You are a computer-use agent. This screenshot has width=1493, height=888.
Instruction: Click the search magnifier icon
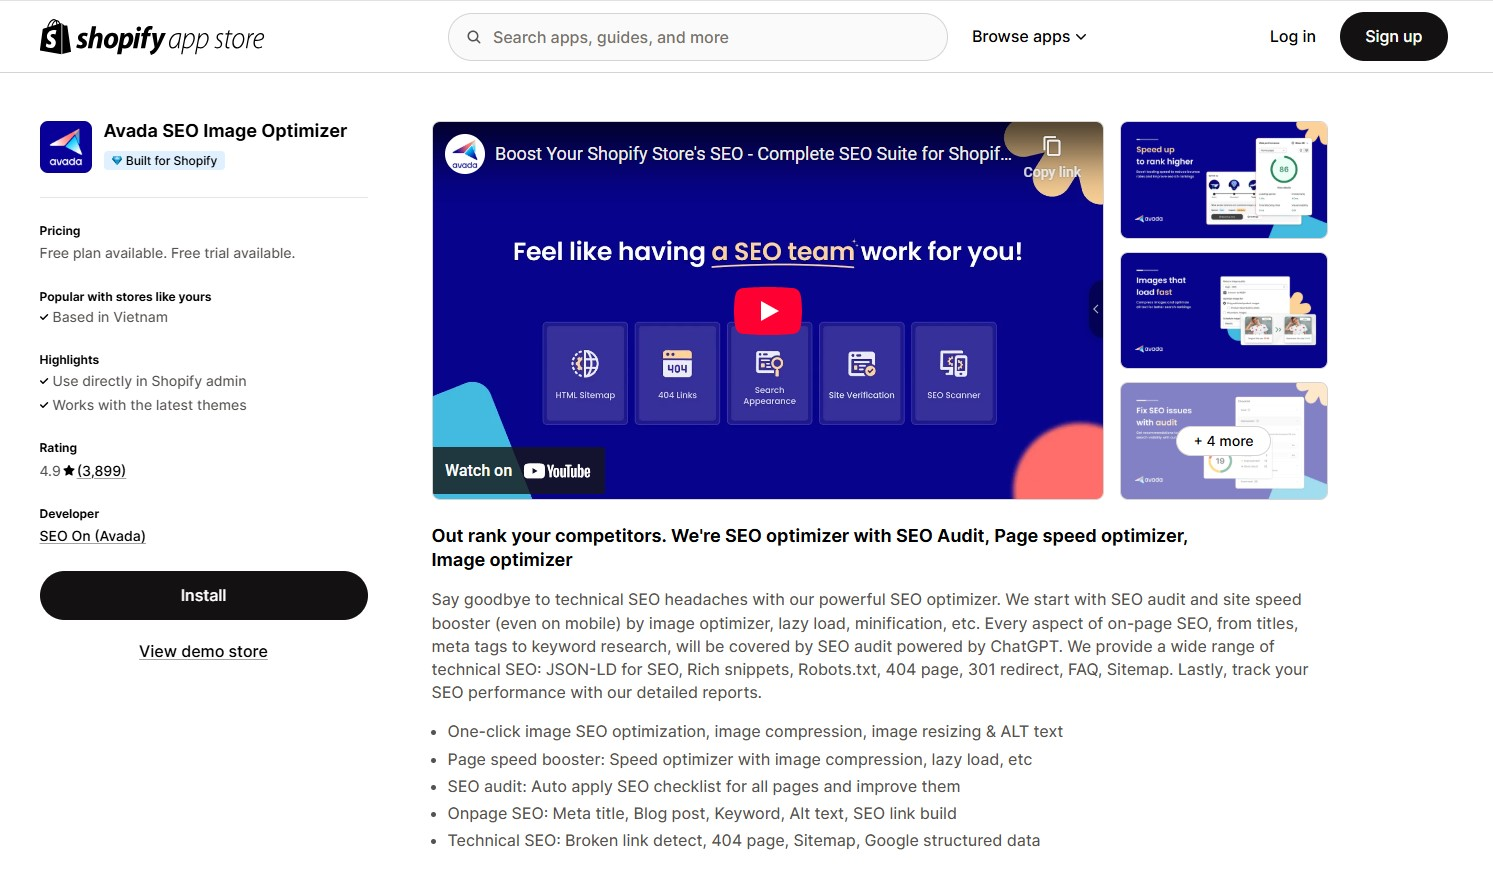tap(474, 37)
